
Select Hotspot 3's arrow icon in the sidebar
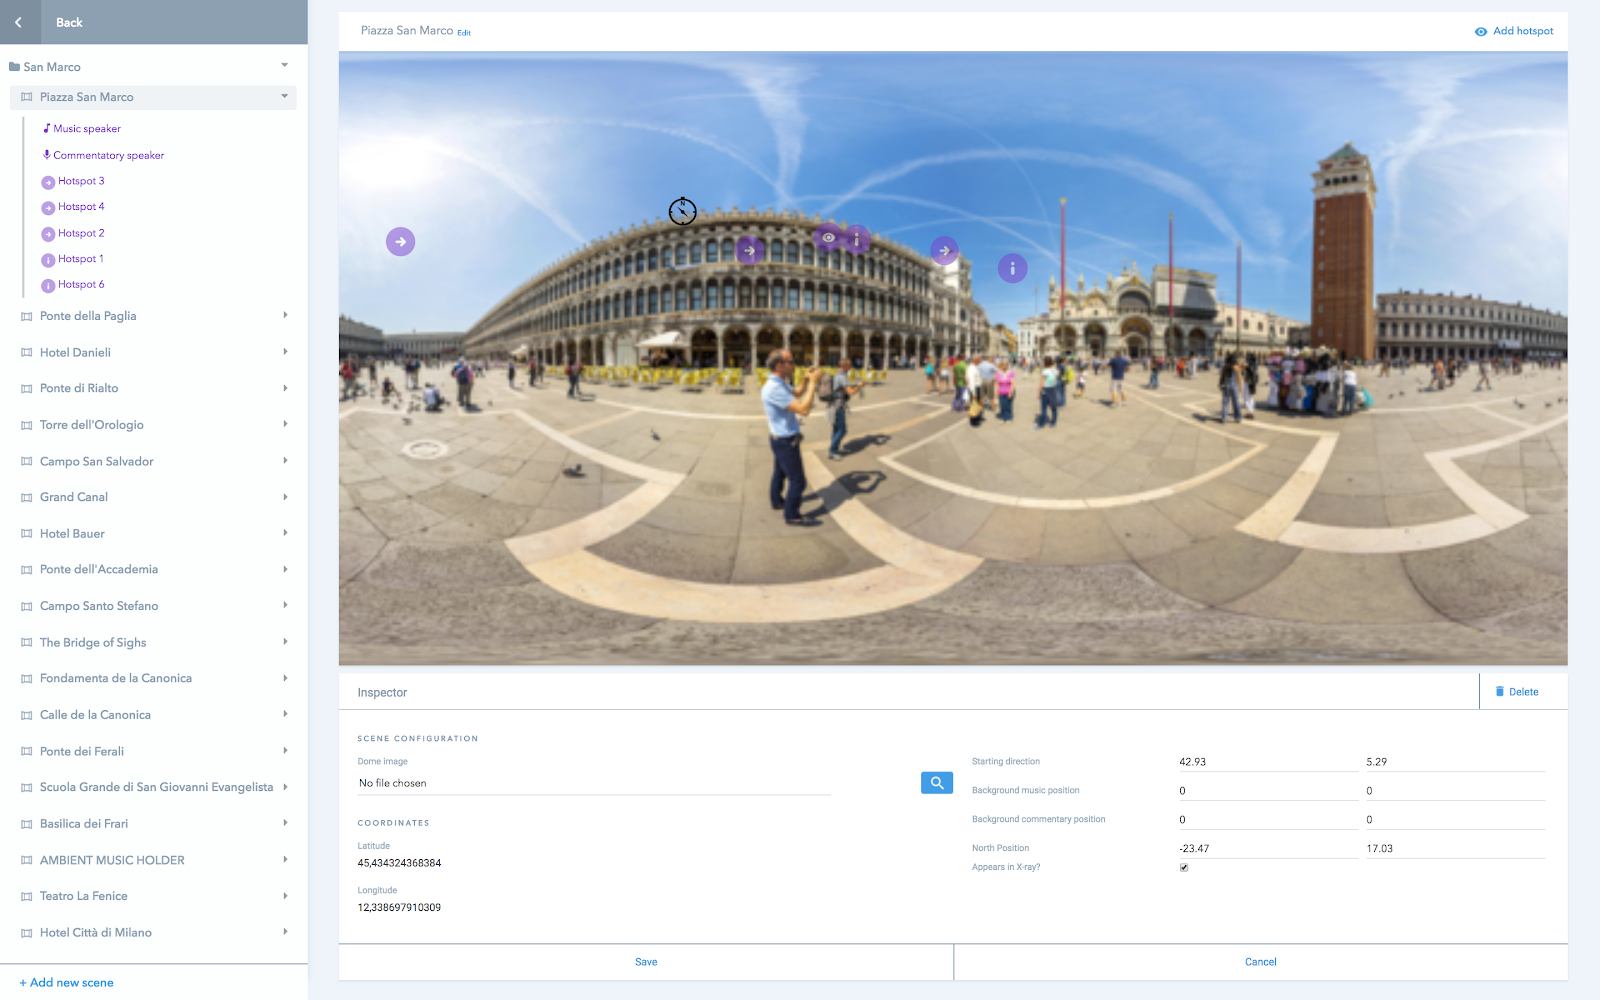tap(48, 181)
